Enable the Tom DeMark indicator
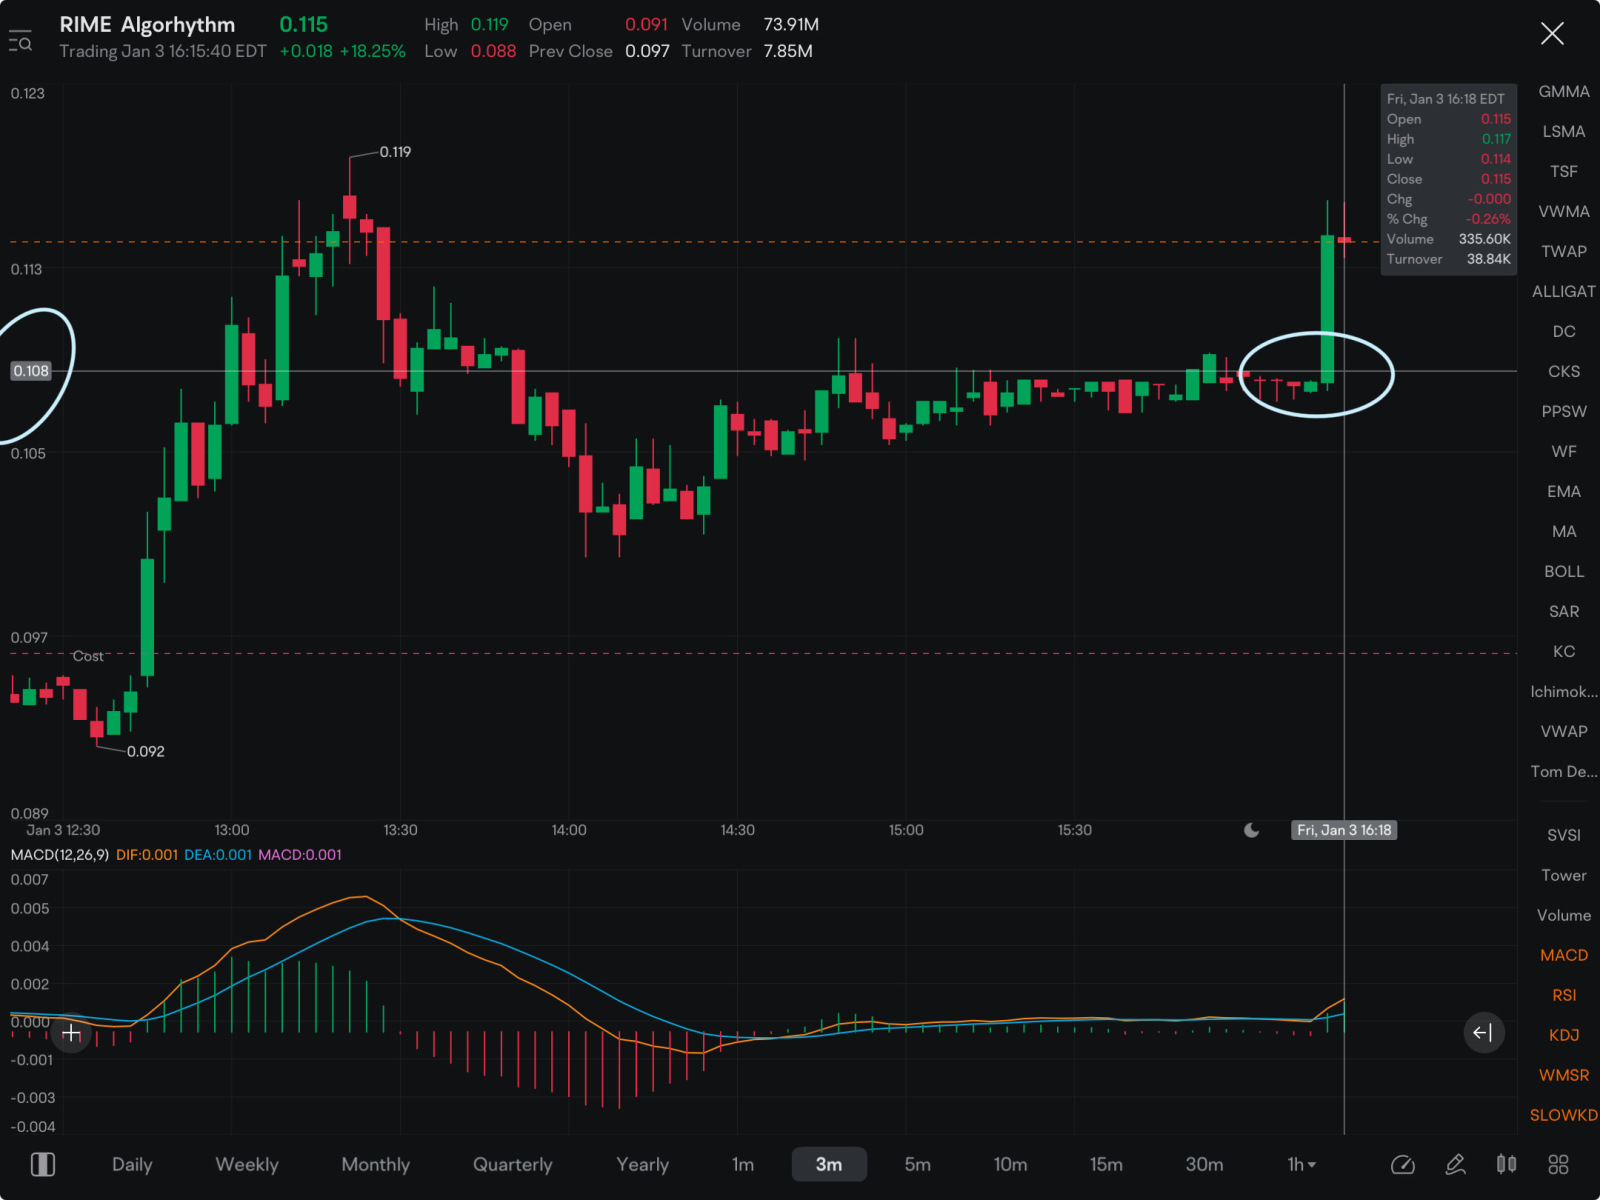This screenshot has height=1200, width=1600. pos(1564,771)
